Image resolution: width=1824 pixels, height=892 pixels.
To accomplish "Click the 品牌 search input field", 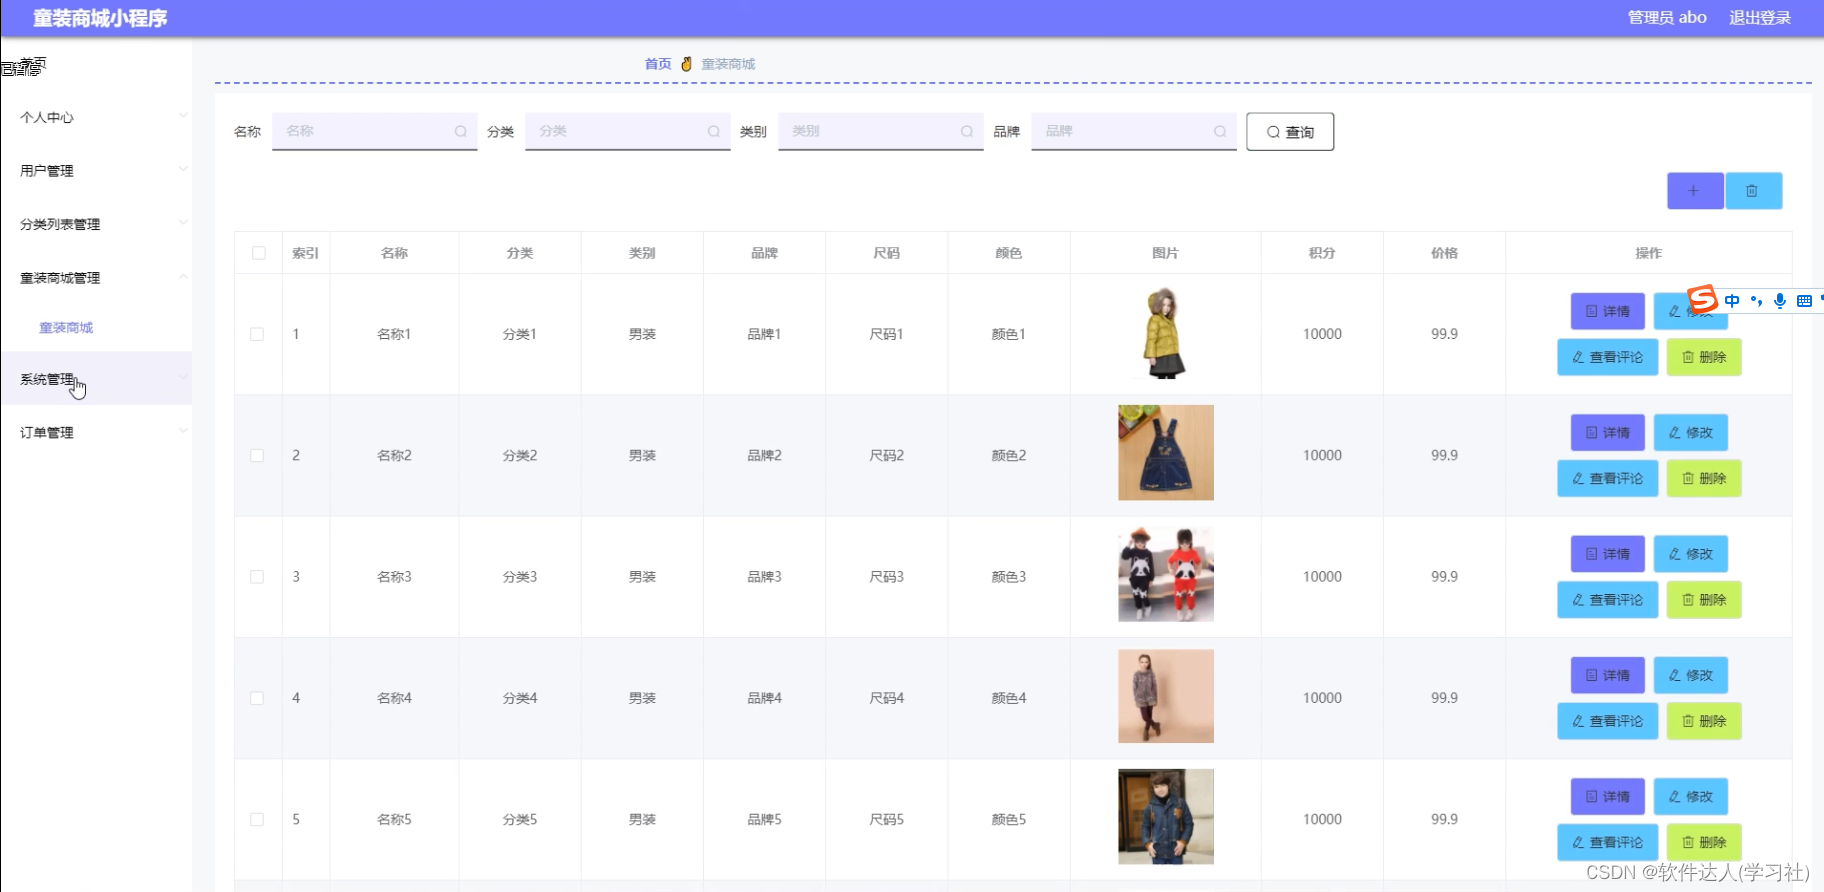I will (x=1133, y=131).
